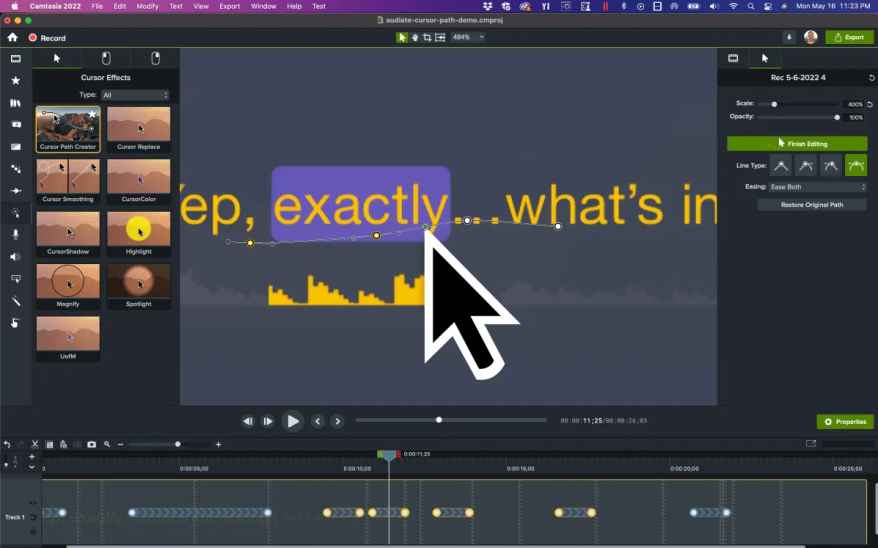Open the canvas zoom percentage dropdown
The image size is (878, 548).
[467, 37]
